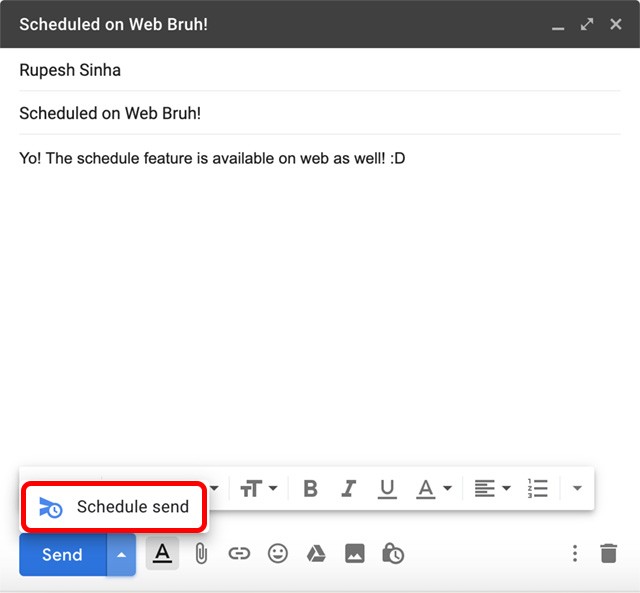The height and width of the screenshot is (593, 640).
Task: Insert a photo with the image icon
Action: [x=354, y=554]
